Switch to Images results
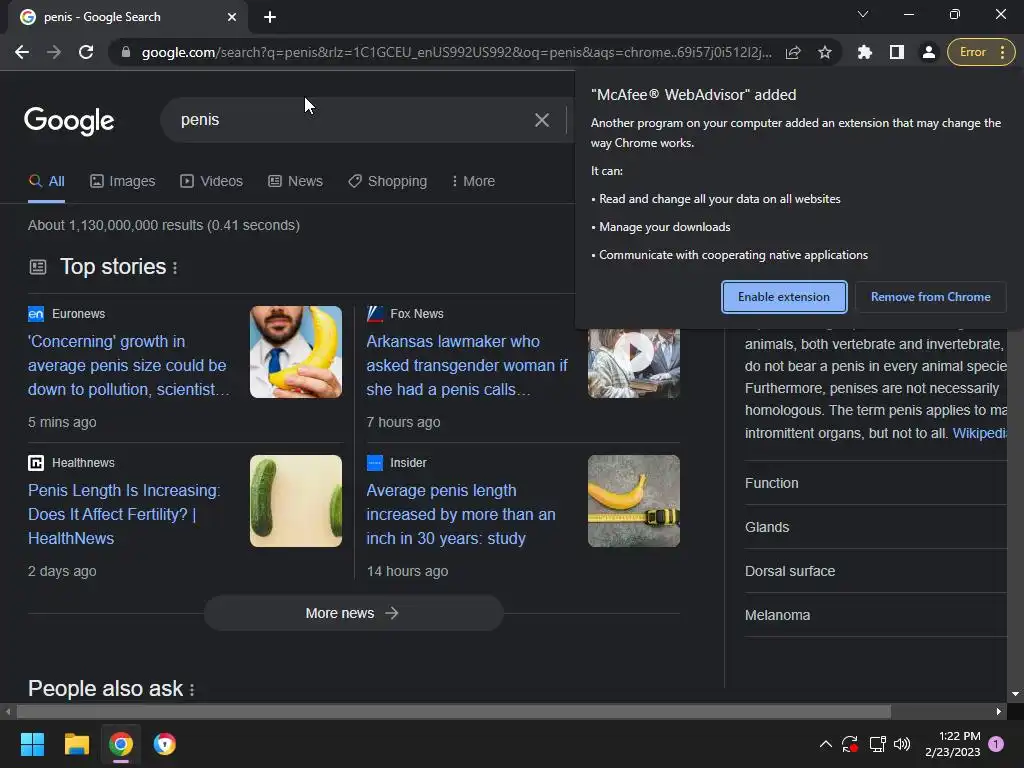The width and height of the screenshot is (1024, 768). tap(123, 182)
